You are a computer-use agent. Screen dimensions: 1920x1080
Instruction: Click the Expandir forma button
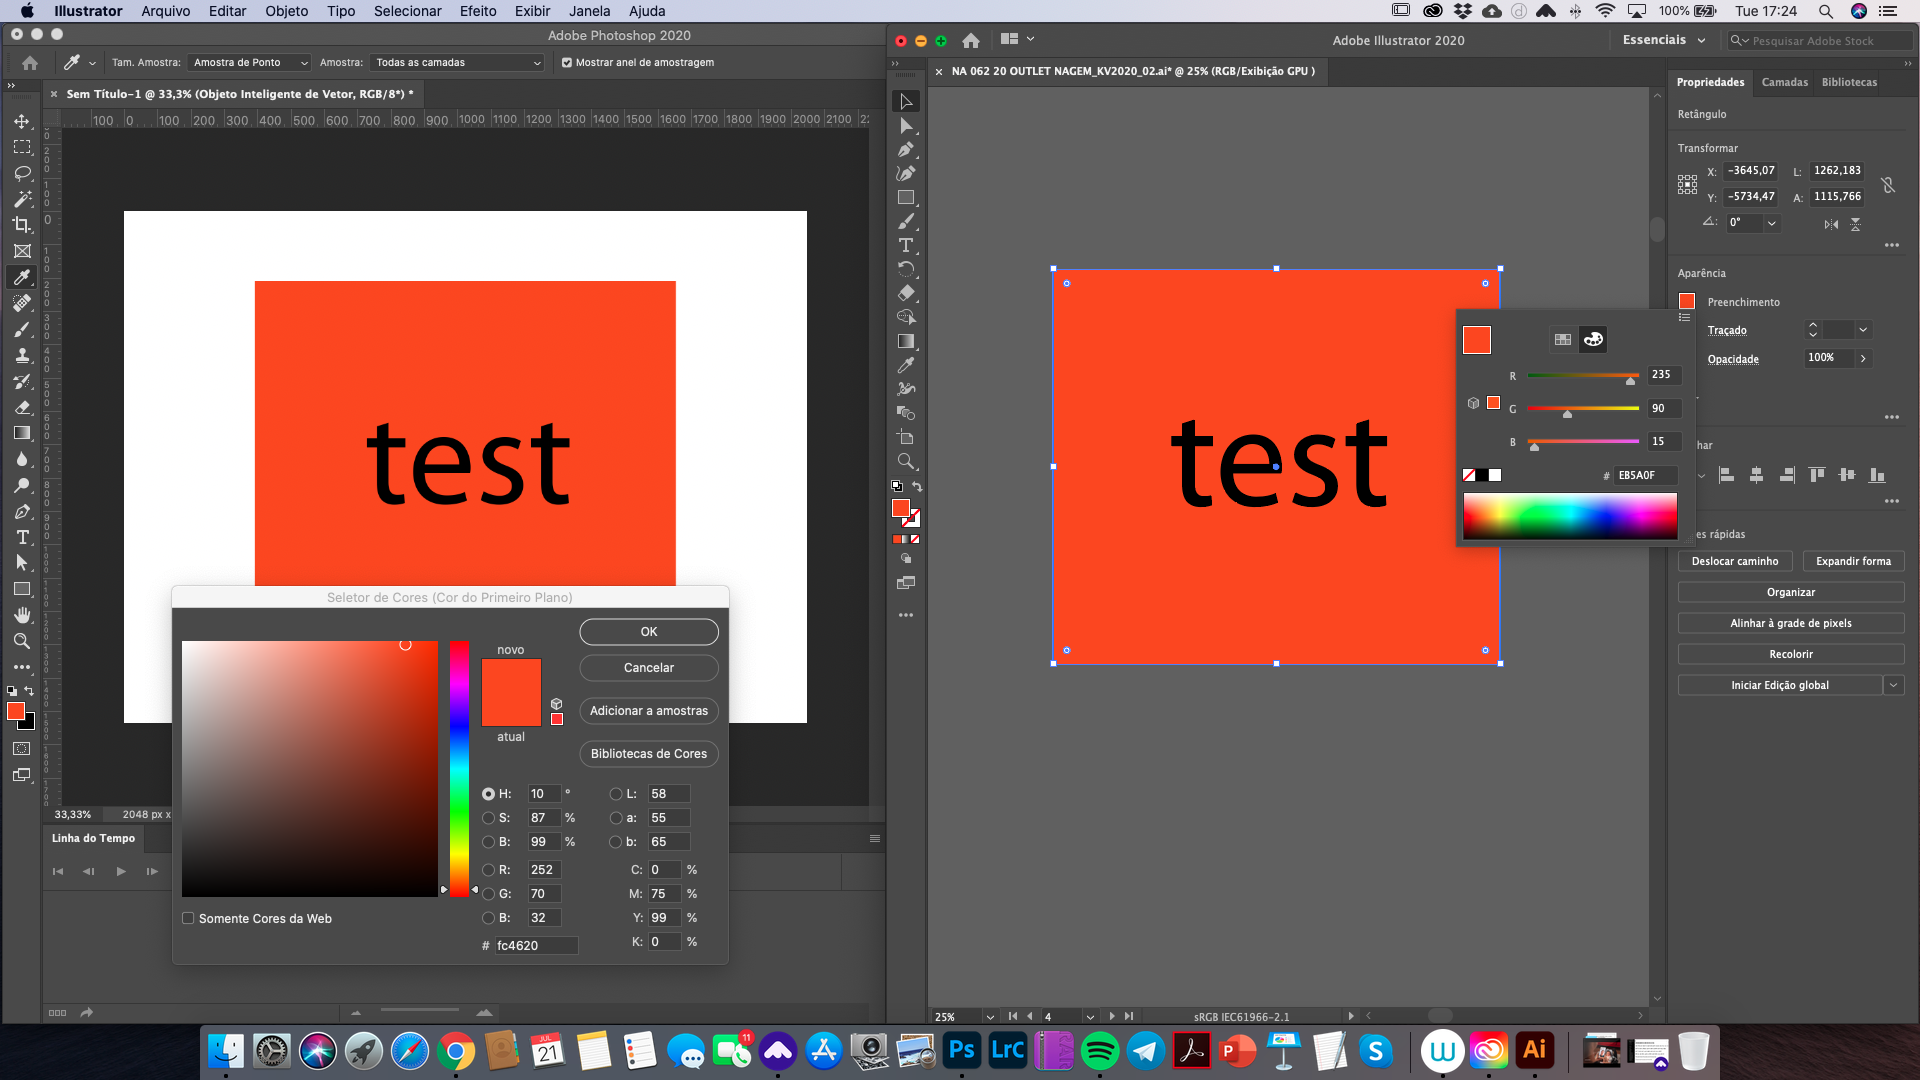1853,561
